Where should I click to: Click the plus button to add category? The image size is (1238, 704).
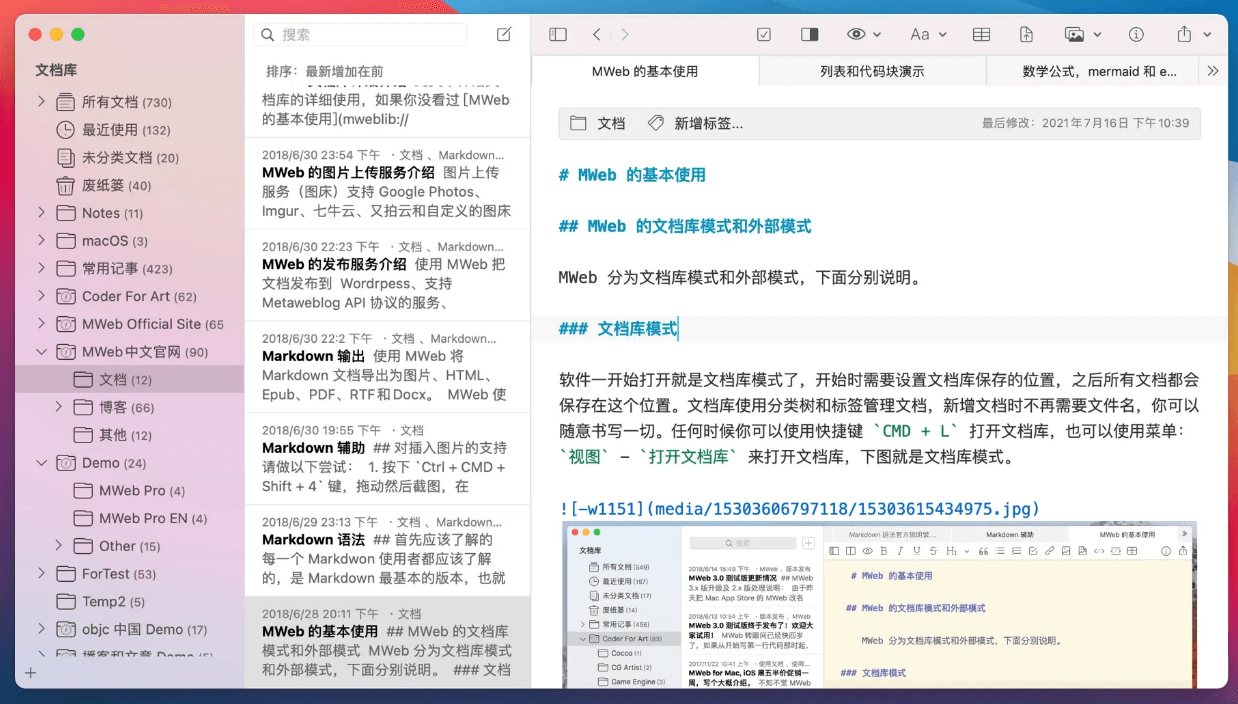[x=30, y=673]
